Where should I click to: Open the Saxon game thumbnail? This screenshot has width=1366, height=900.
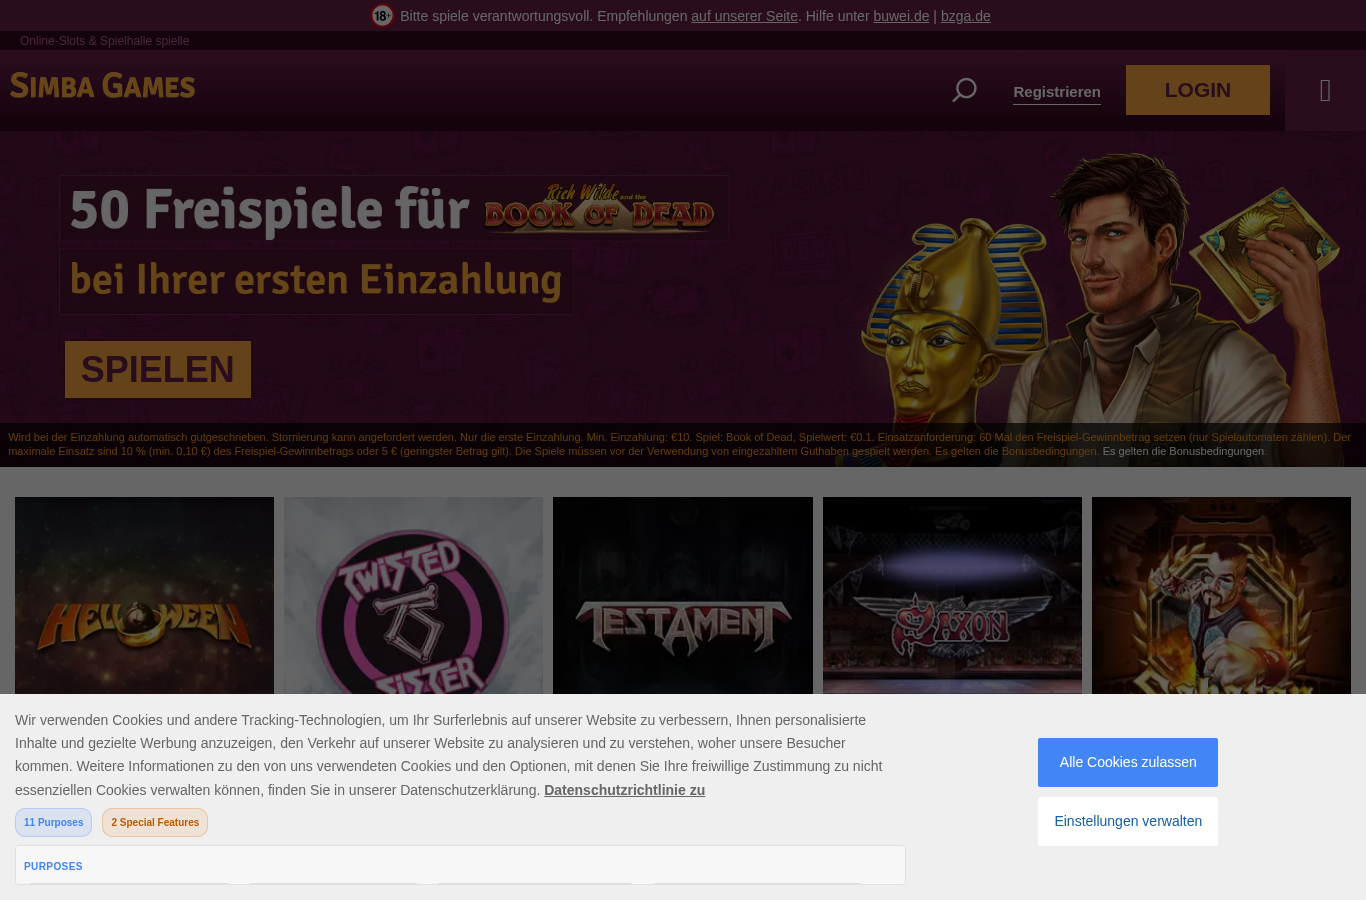pyautogui.click(x=952, y=596)
